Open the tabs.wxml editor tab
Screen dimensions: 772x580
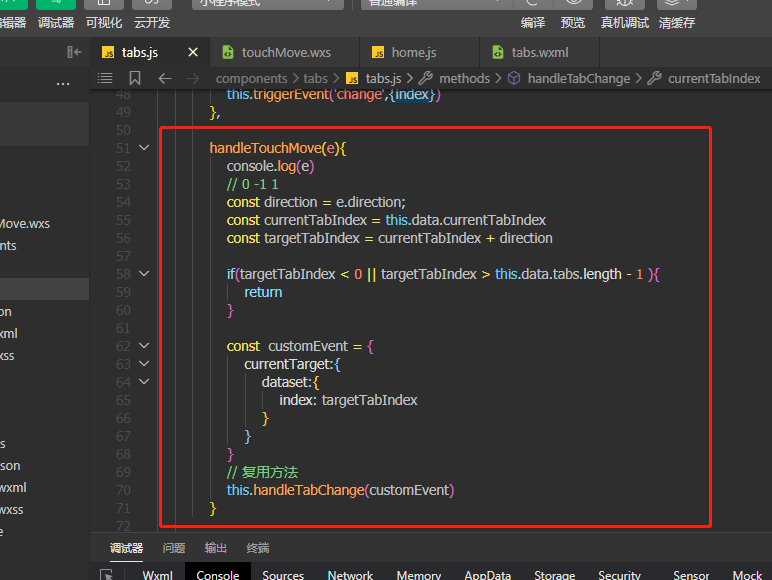[x=540, y=52]
